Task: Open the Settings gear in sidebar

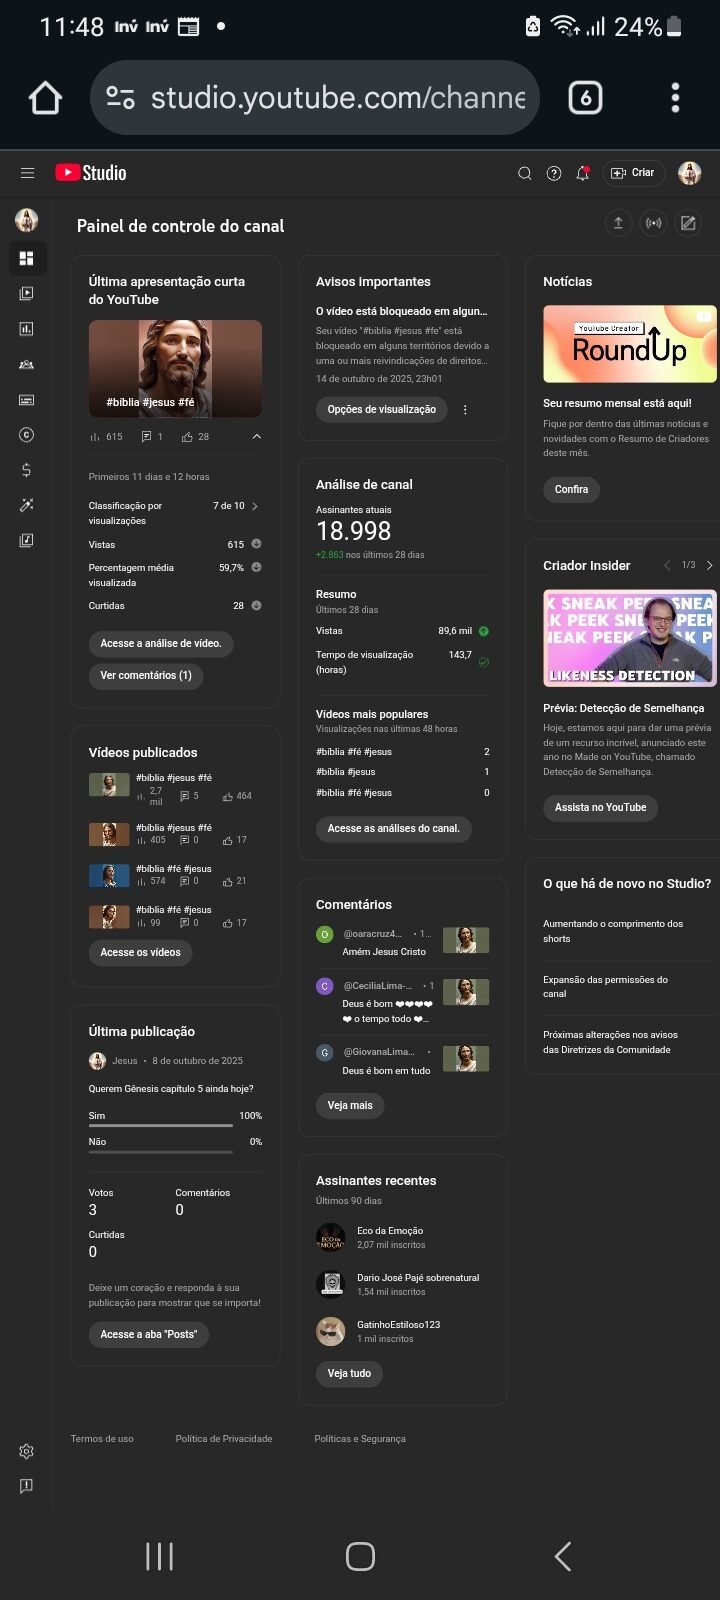Action: pyautogui.click(x=27, y=1451)
